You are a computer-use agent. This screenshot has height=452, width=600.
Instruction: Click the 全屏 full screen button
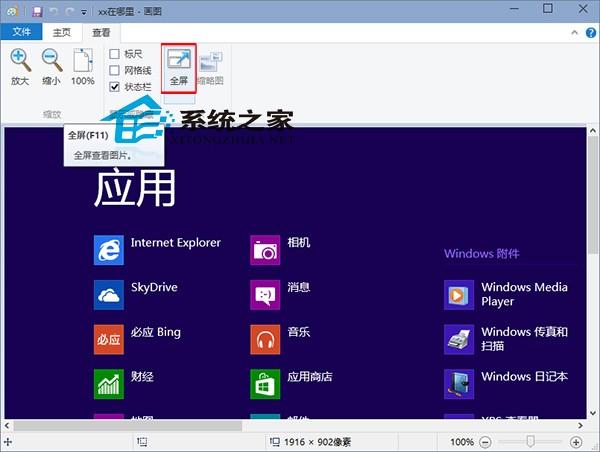(x=178, y=67)
